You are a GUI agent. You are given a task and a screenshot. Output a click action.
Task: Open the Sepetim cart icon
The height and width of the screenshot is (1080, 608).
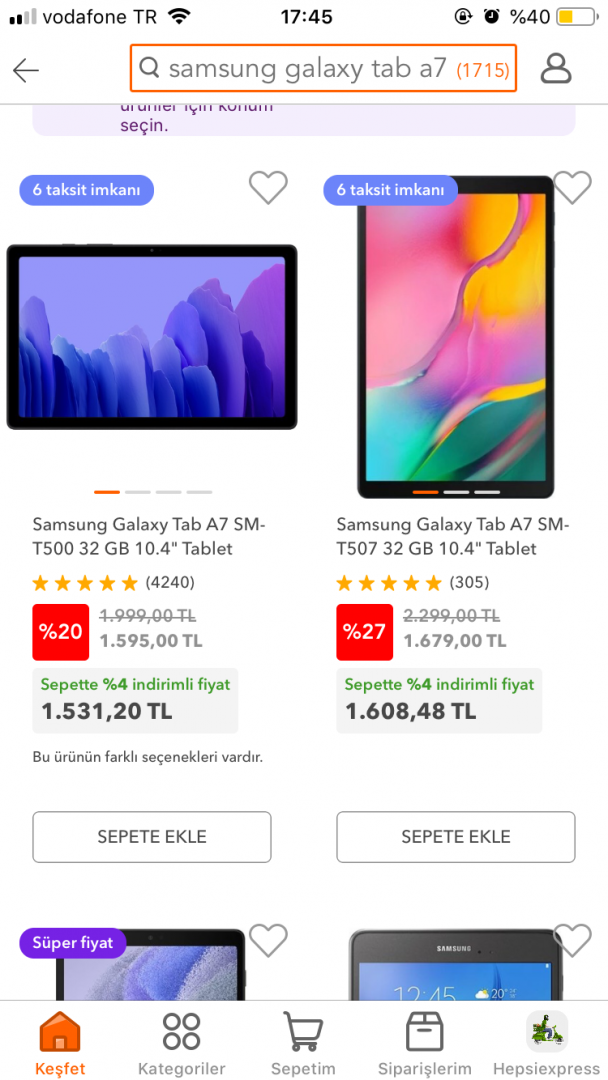pos(303,1042)
